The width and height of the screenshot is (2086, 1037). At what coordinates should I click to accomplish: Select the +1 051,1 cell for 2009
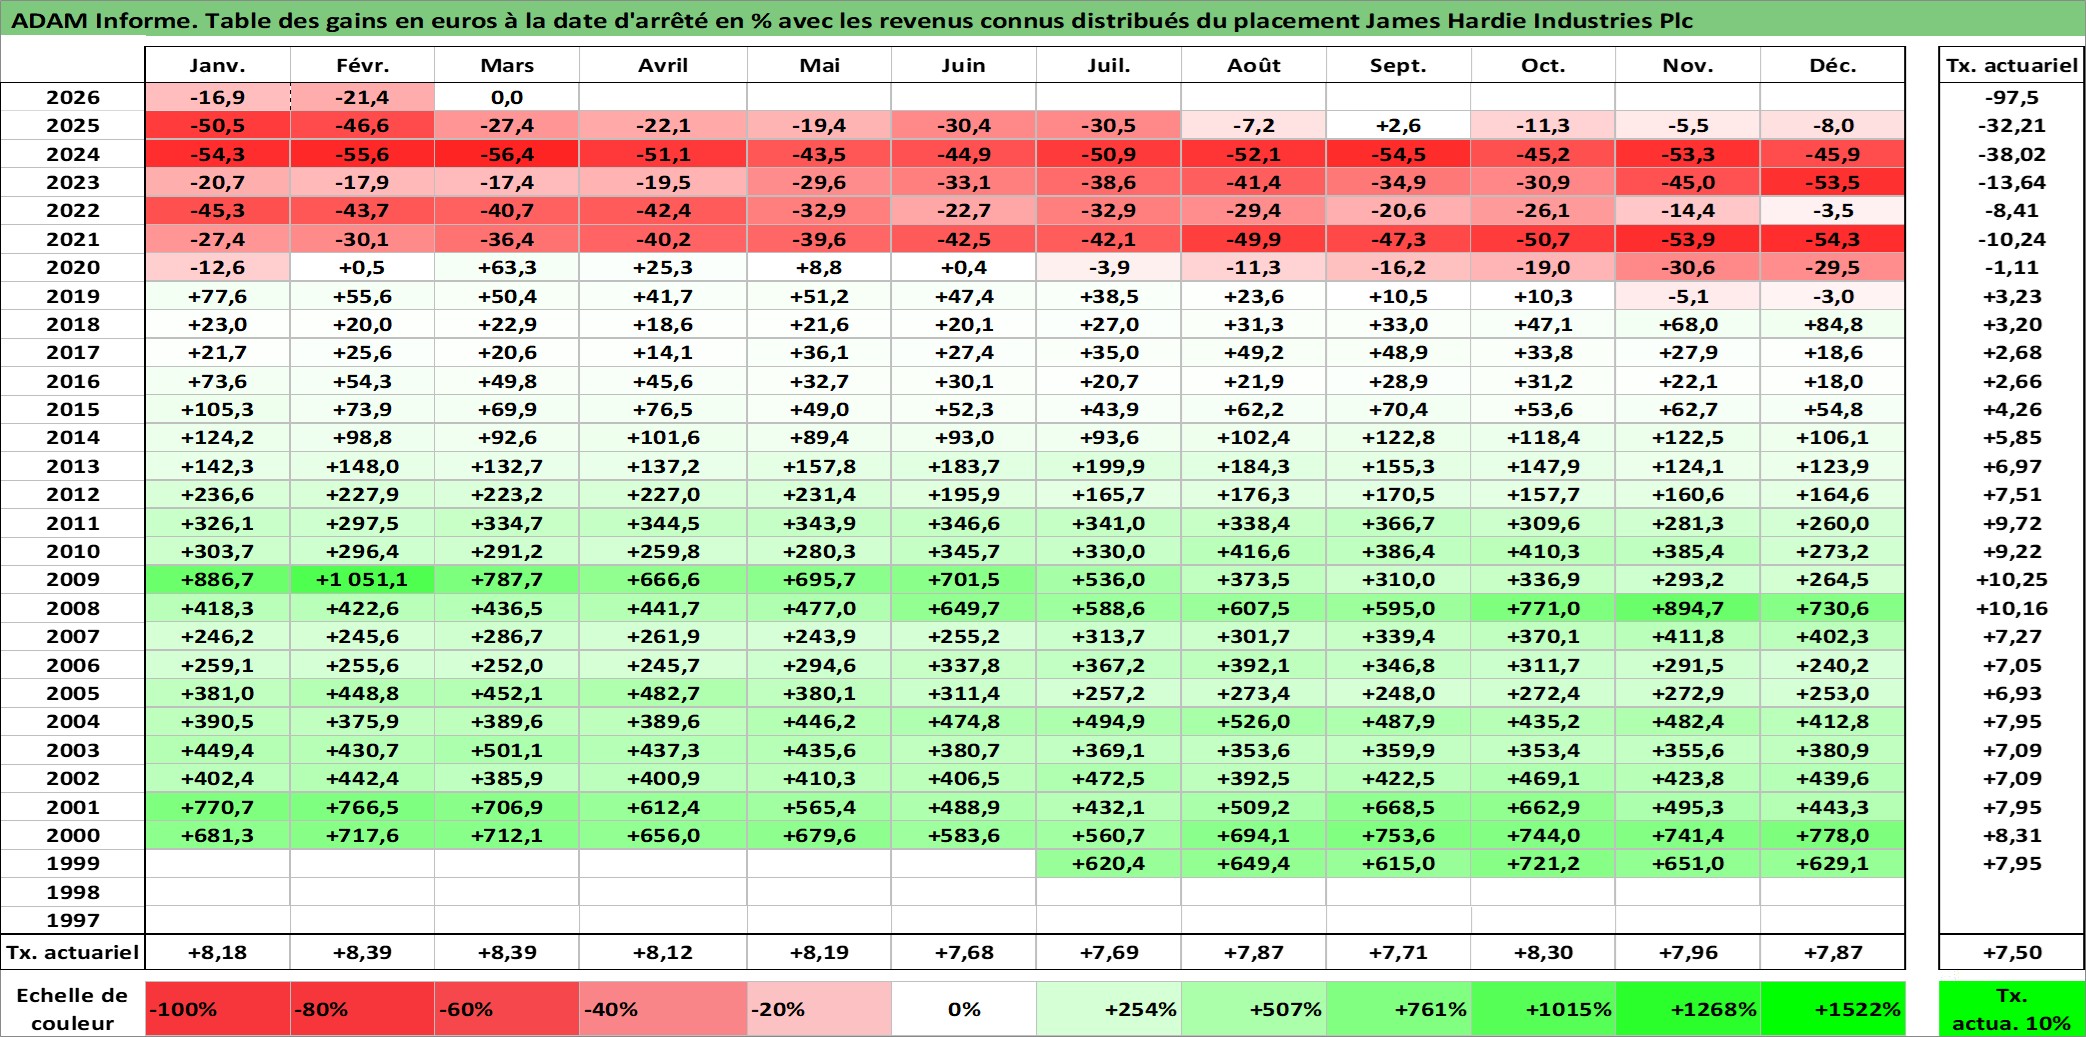(x=362, y=579)
